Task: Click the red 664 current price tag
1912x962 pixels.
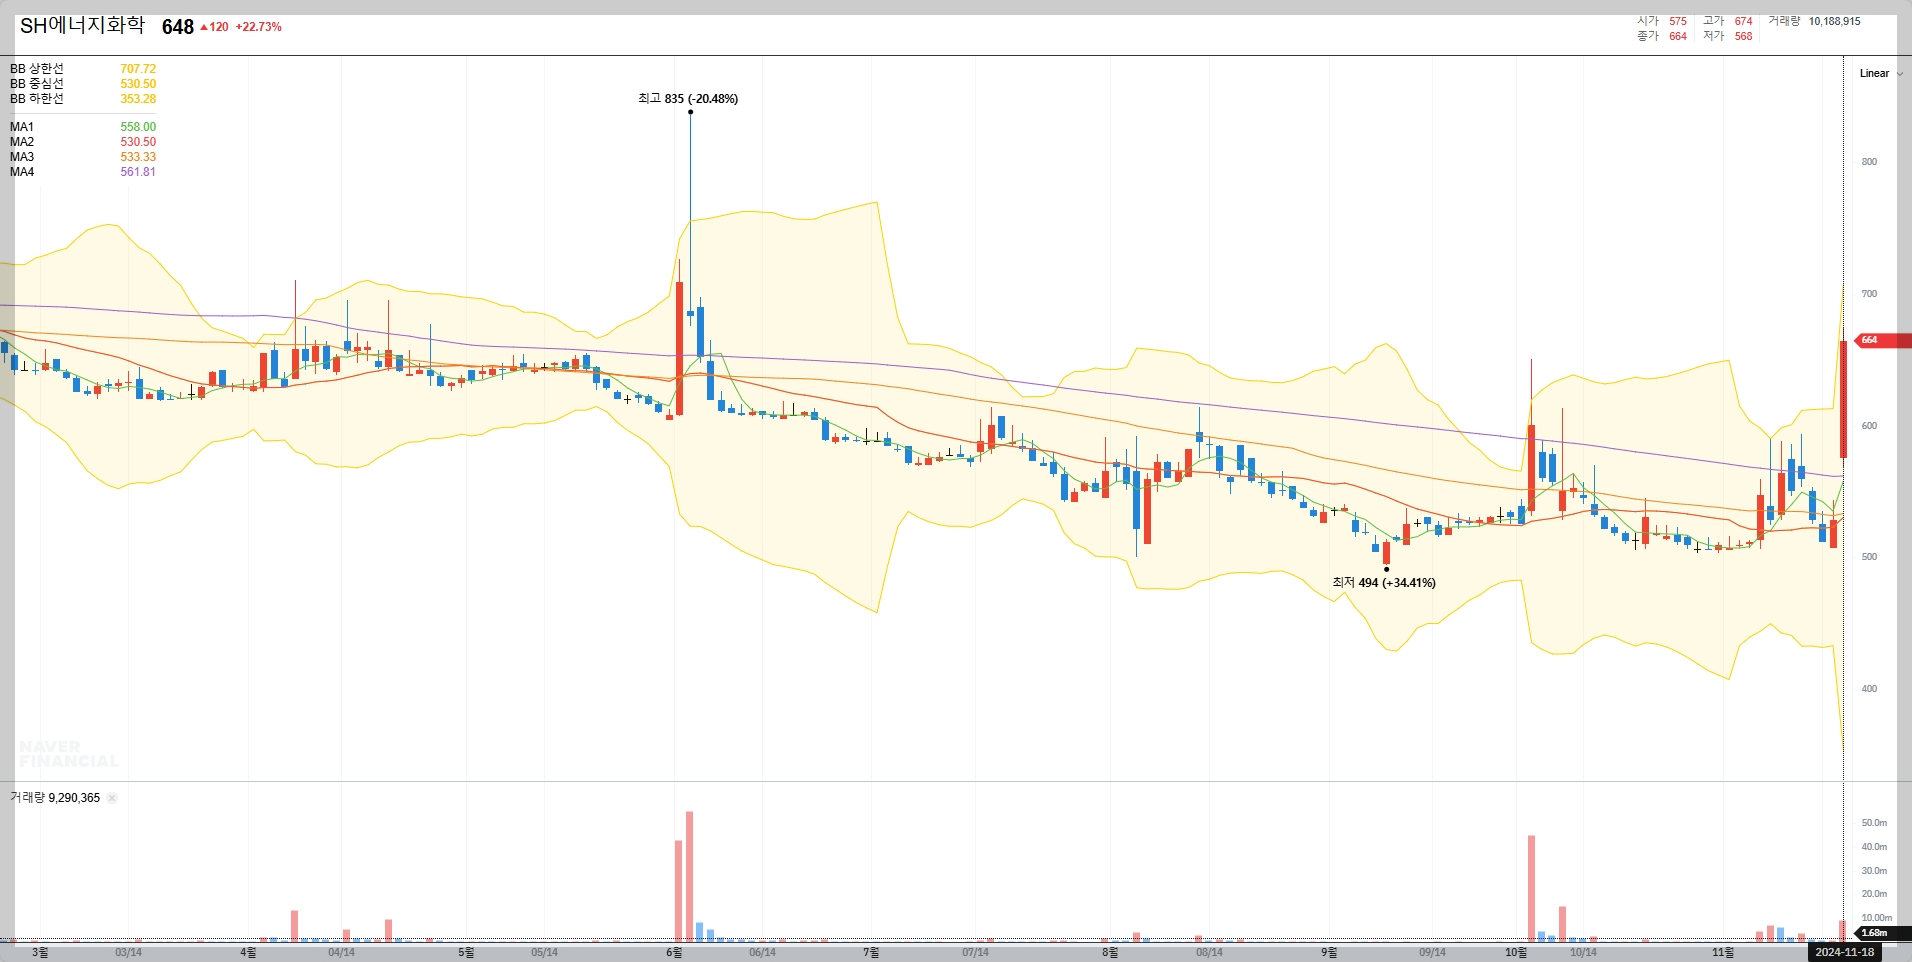Action: coord(1883,340)
